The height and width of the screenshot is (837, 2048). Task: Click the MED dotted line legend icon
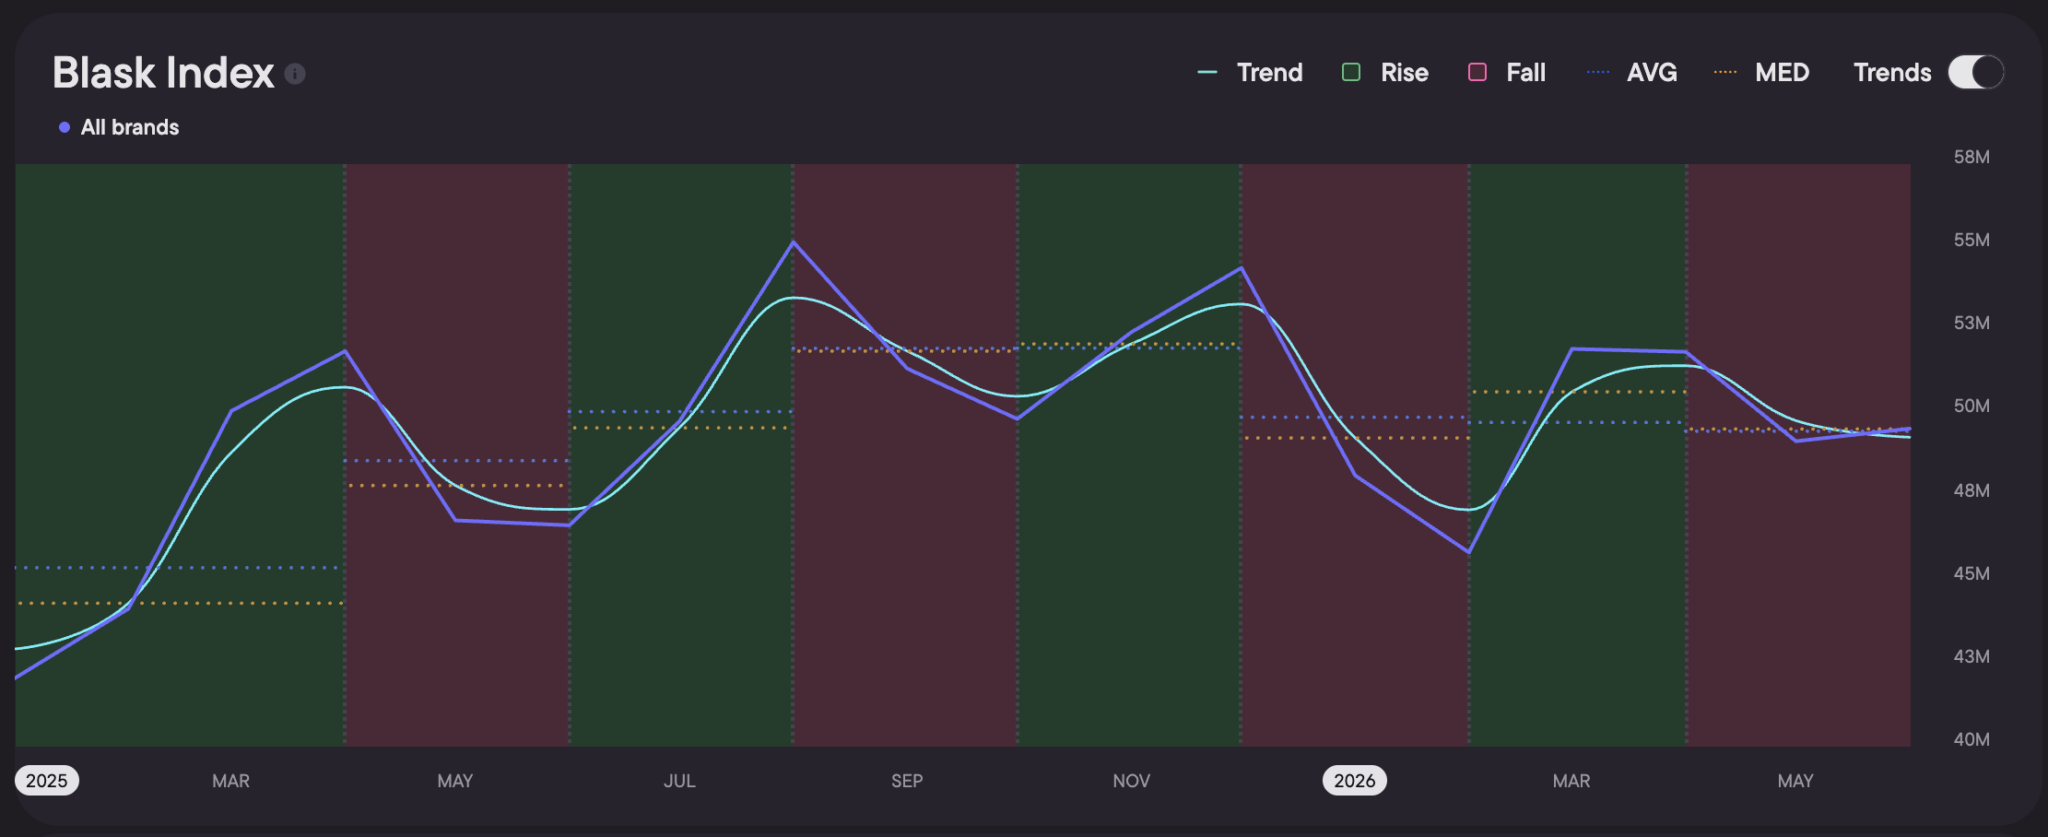pos(1725,72)
